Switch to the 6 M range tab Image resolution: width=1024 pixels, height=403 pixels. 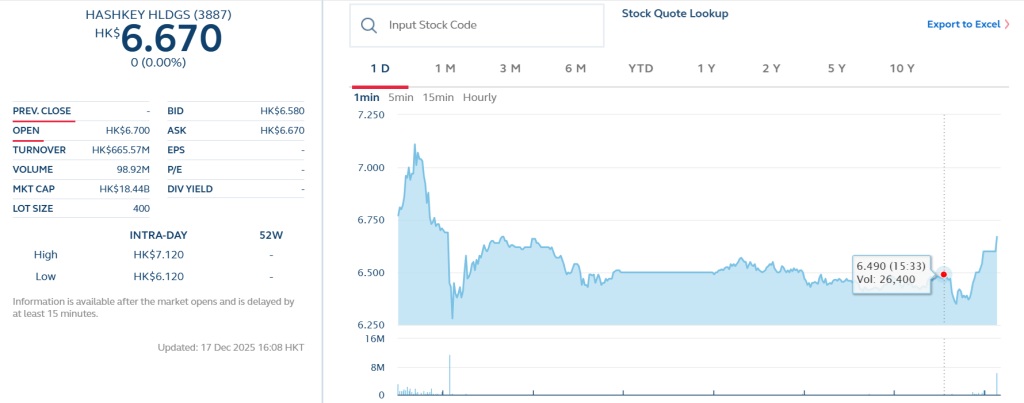(x=576, y=69)
